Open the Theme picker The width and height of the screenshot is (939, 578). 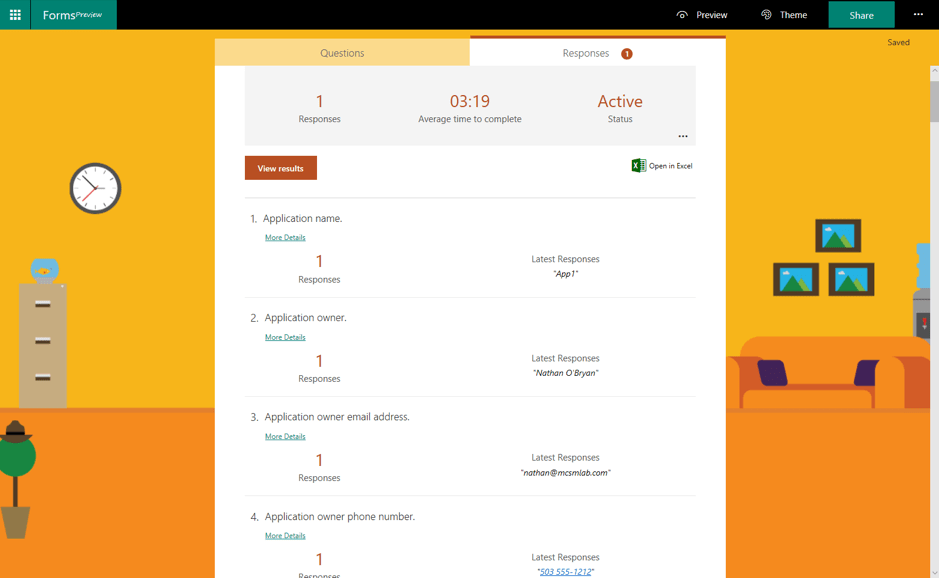785,14
